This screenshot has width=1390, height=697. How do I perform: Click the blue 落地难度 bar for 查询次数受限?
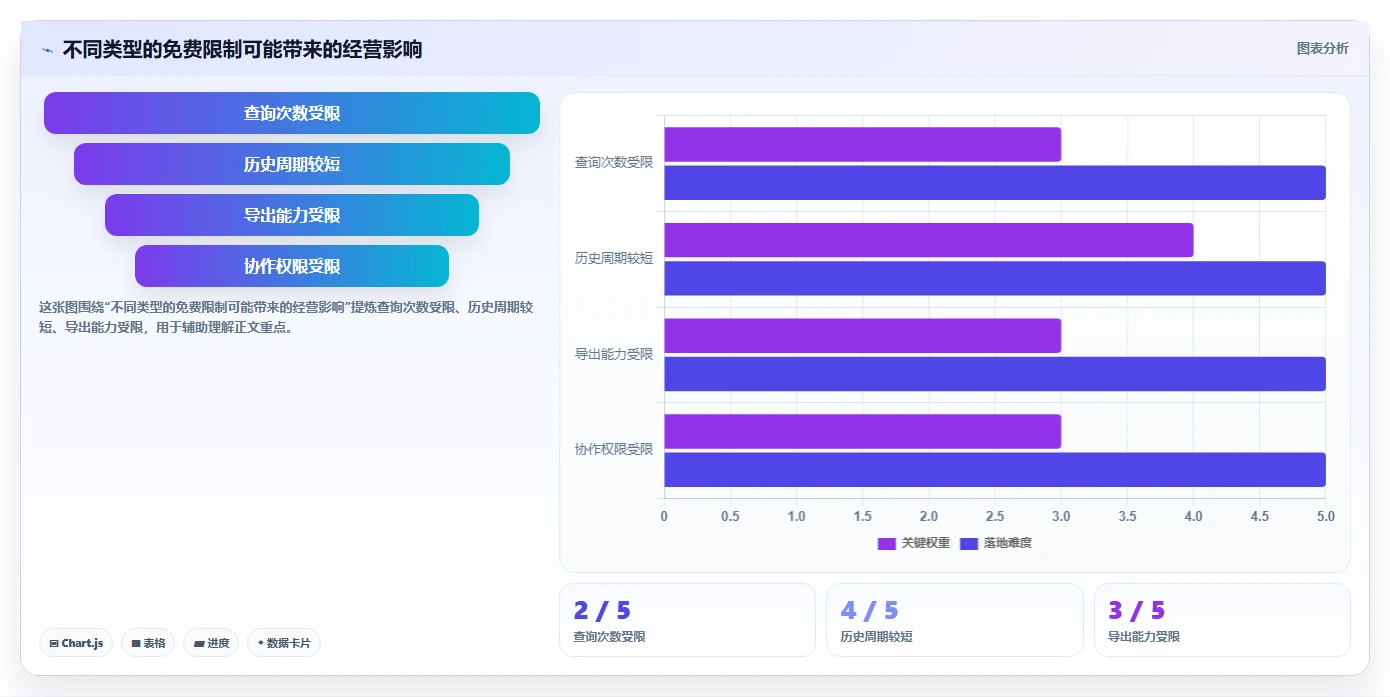pos(995,182)
